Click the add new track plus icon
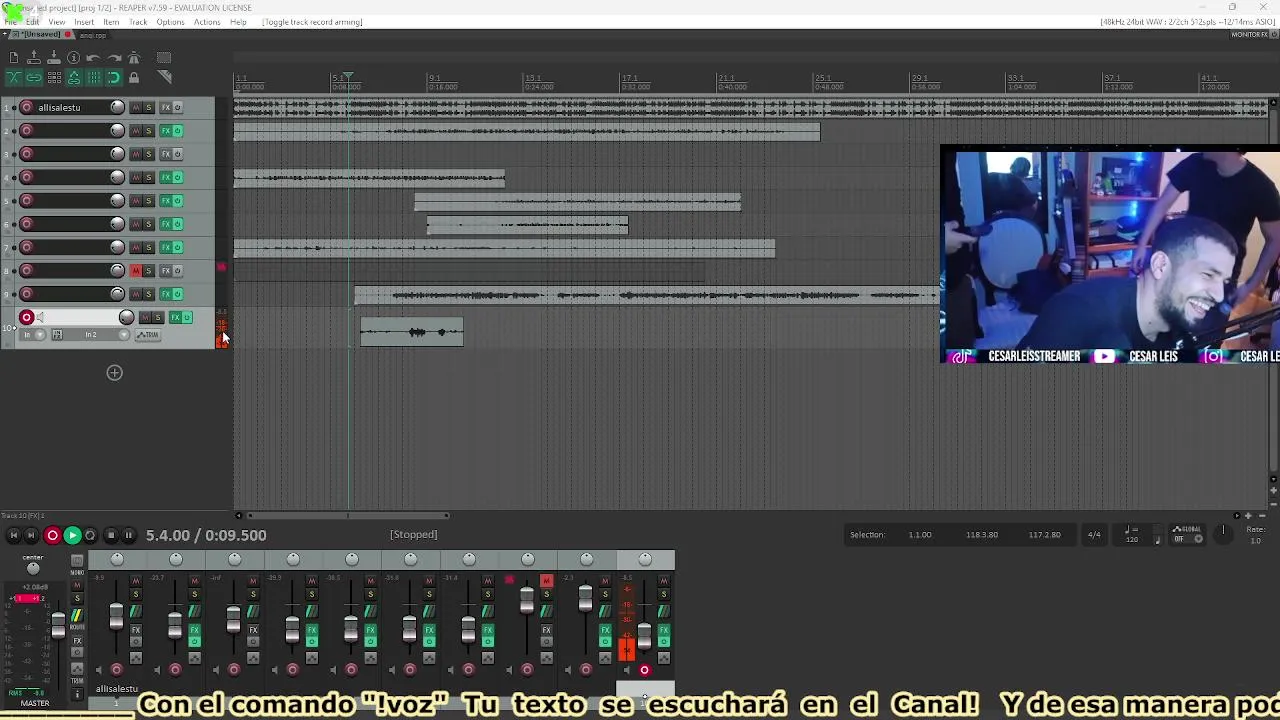1280x720 pixels. [114, 373]
